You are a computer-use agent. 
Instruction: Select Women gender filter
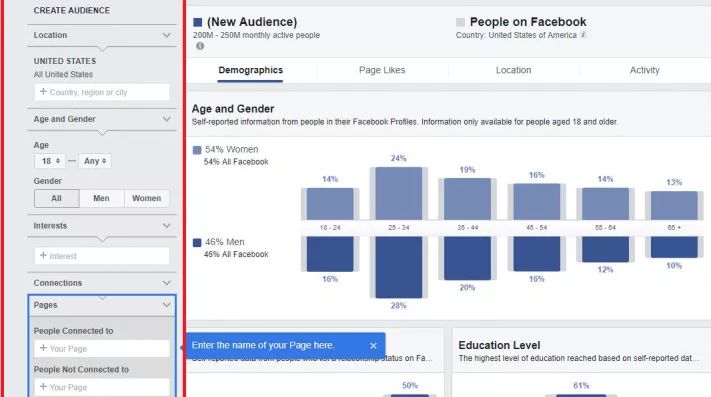146,198
